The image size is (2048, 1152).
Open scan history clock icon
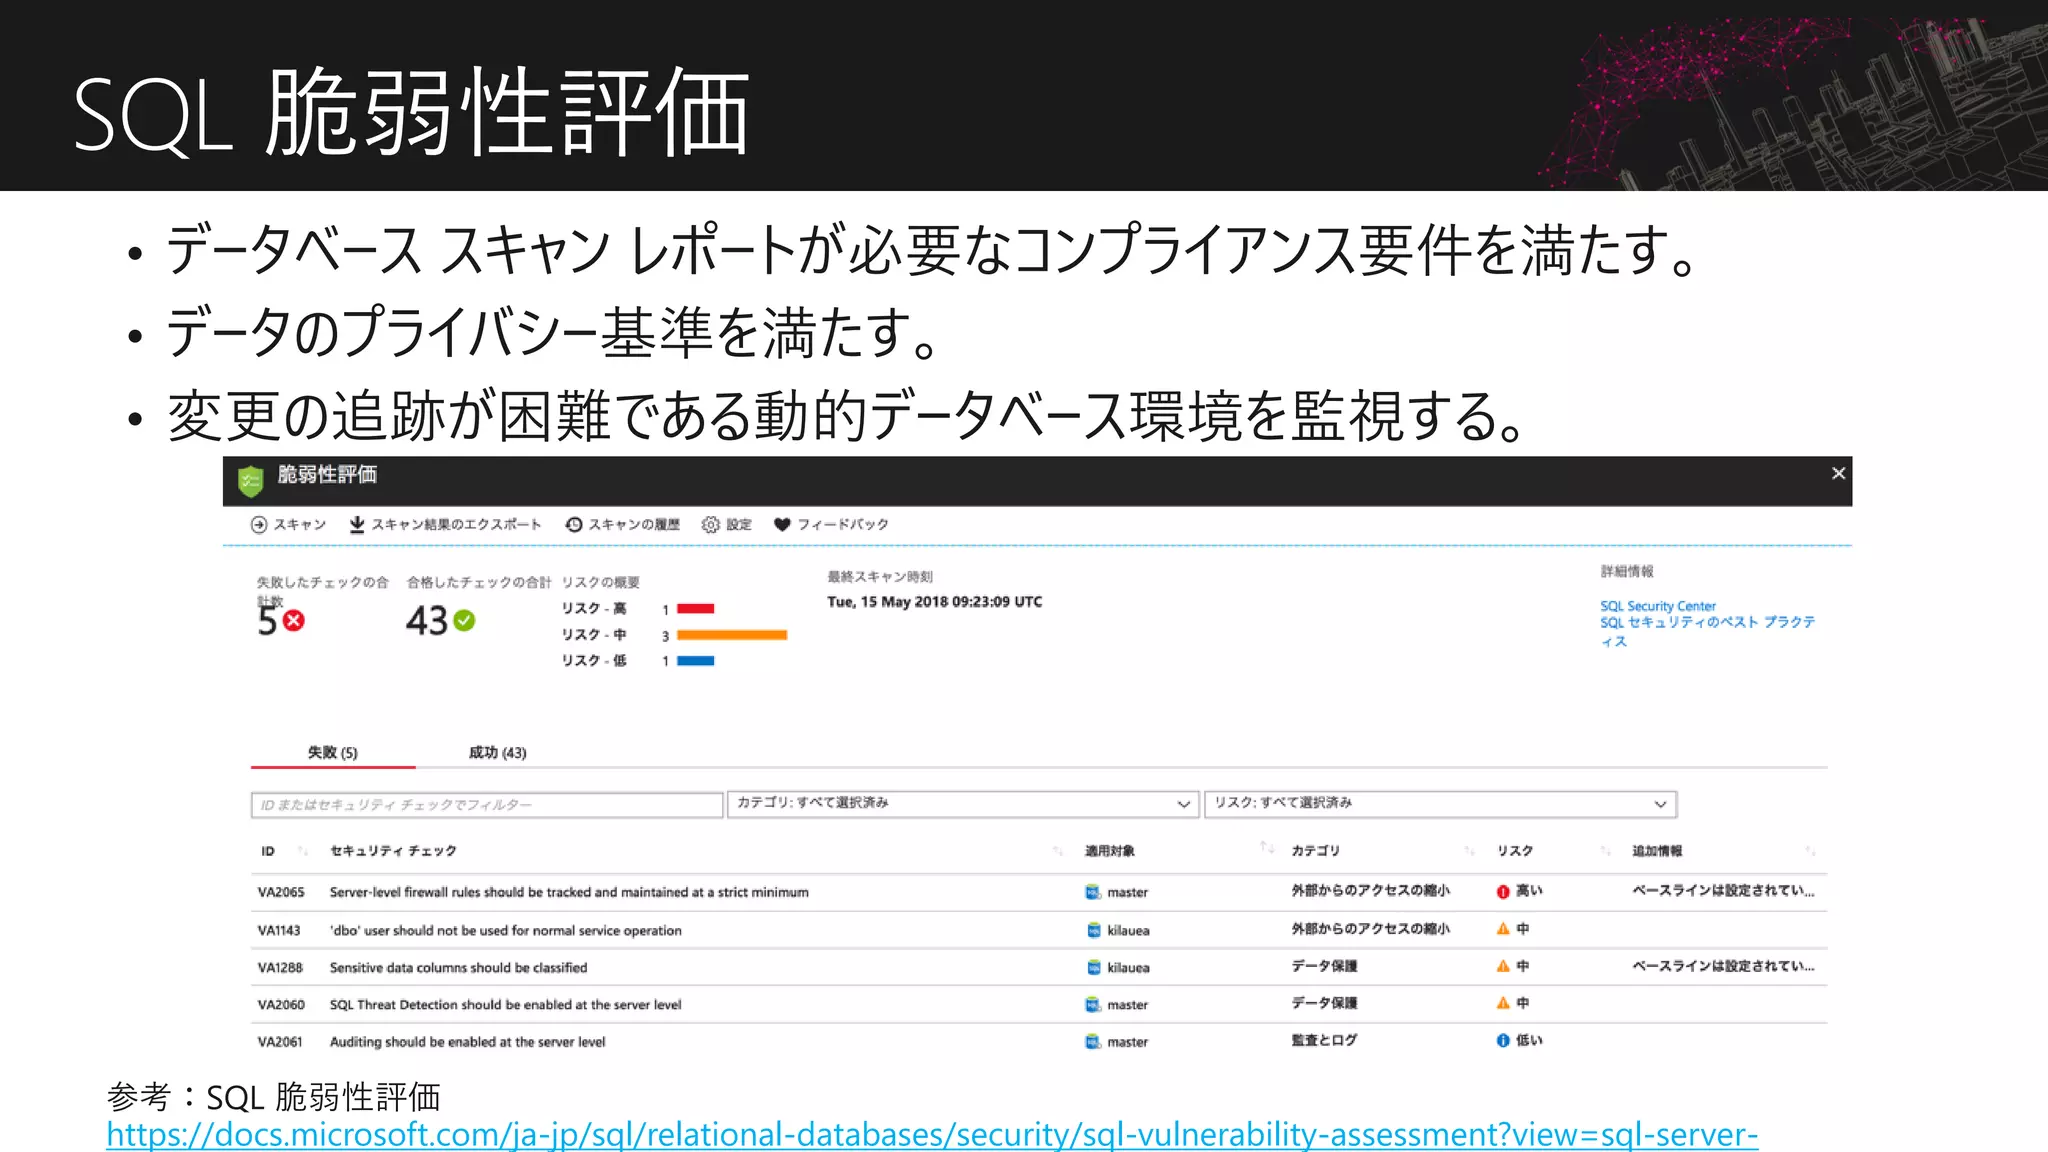pyautogui.click(x=574, y=525)
